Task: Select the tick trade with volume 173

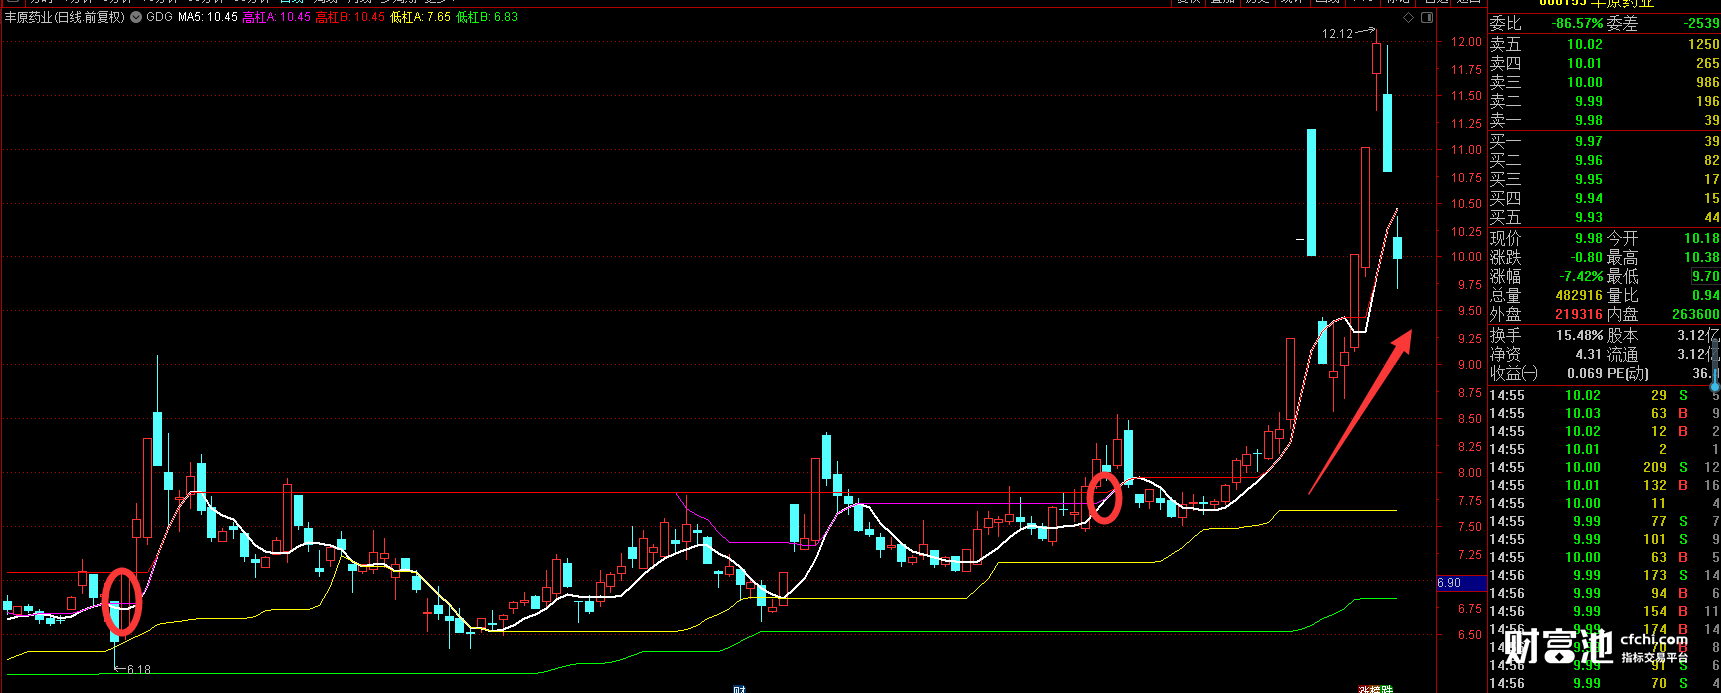Action: (1604, 575)
